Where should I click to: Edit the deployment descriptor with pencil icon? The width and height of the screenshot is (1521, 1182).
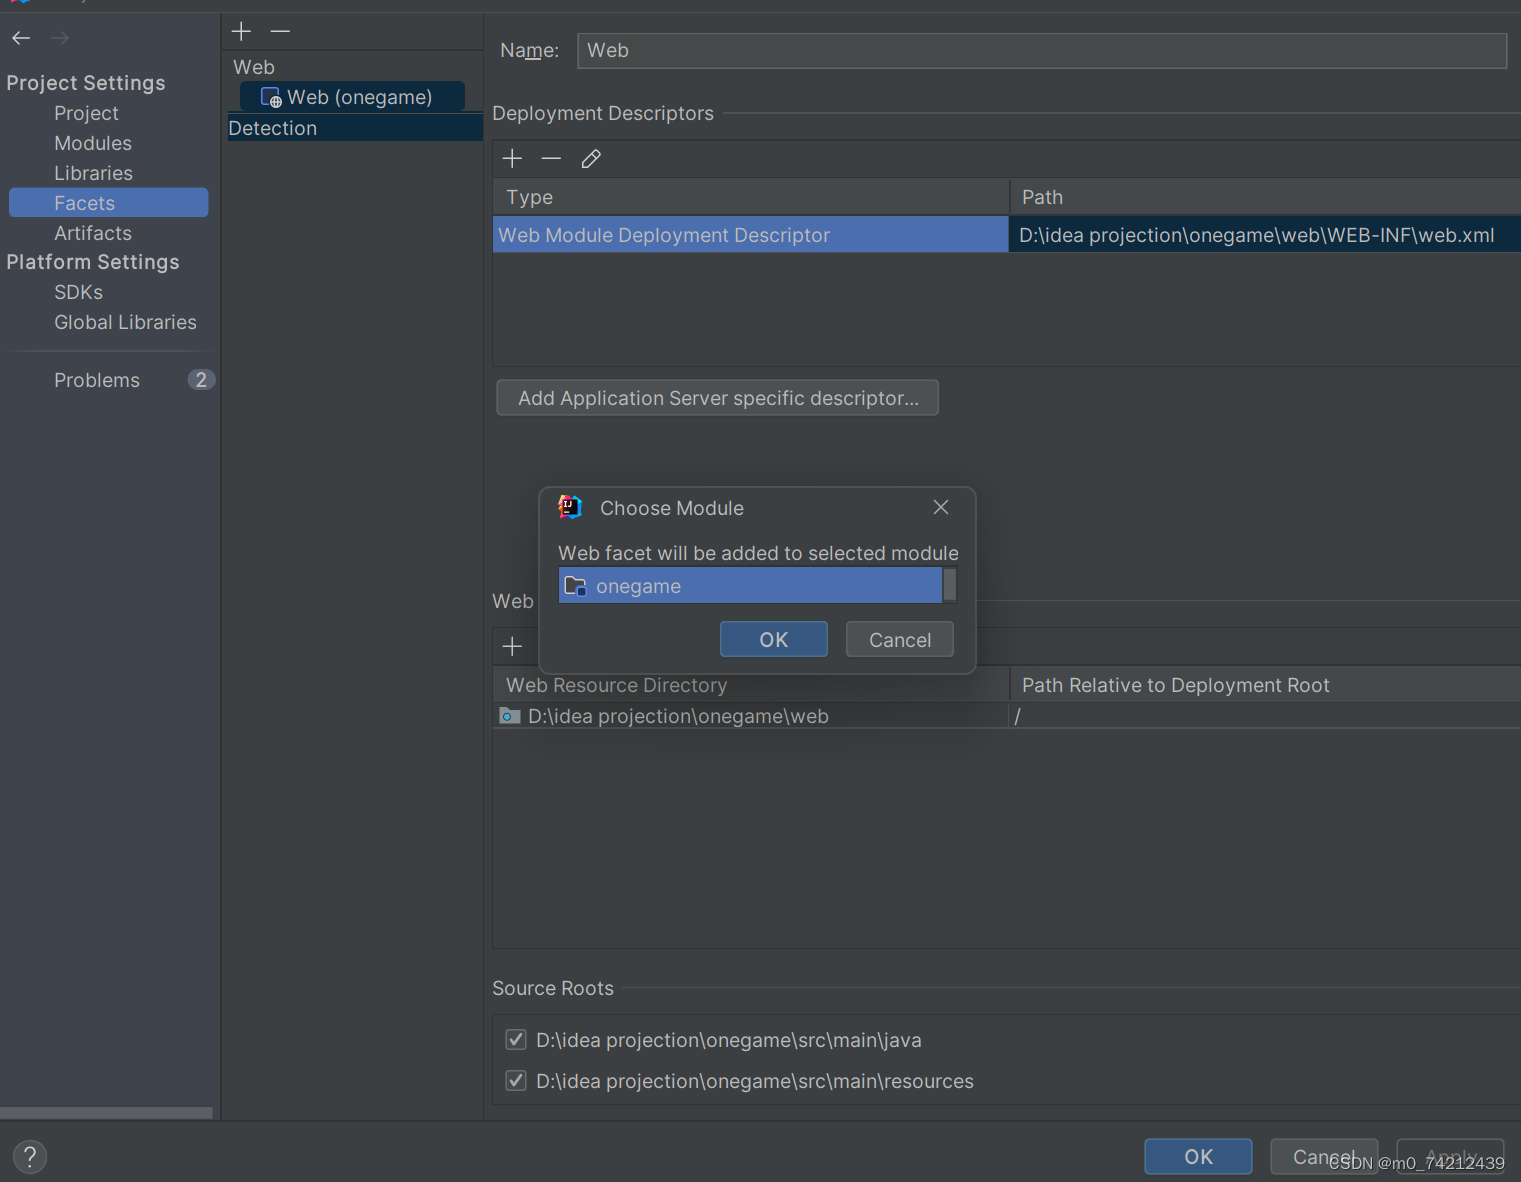590,158
